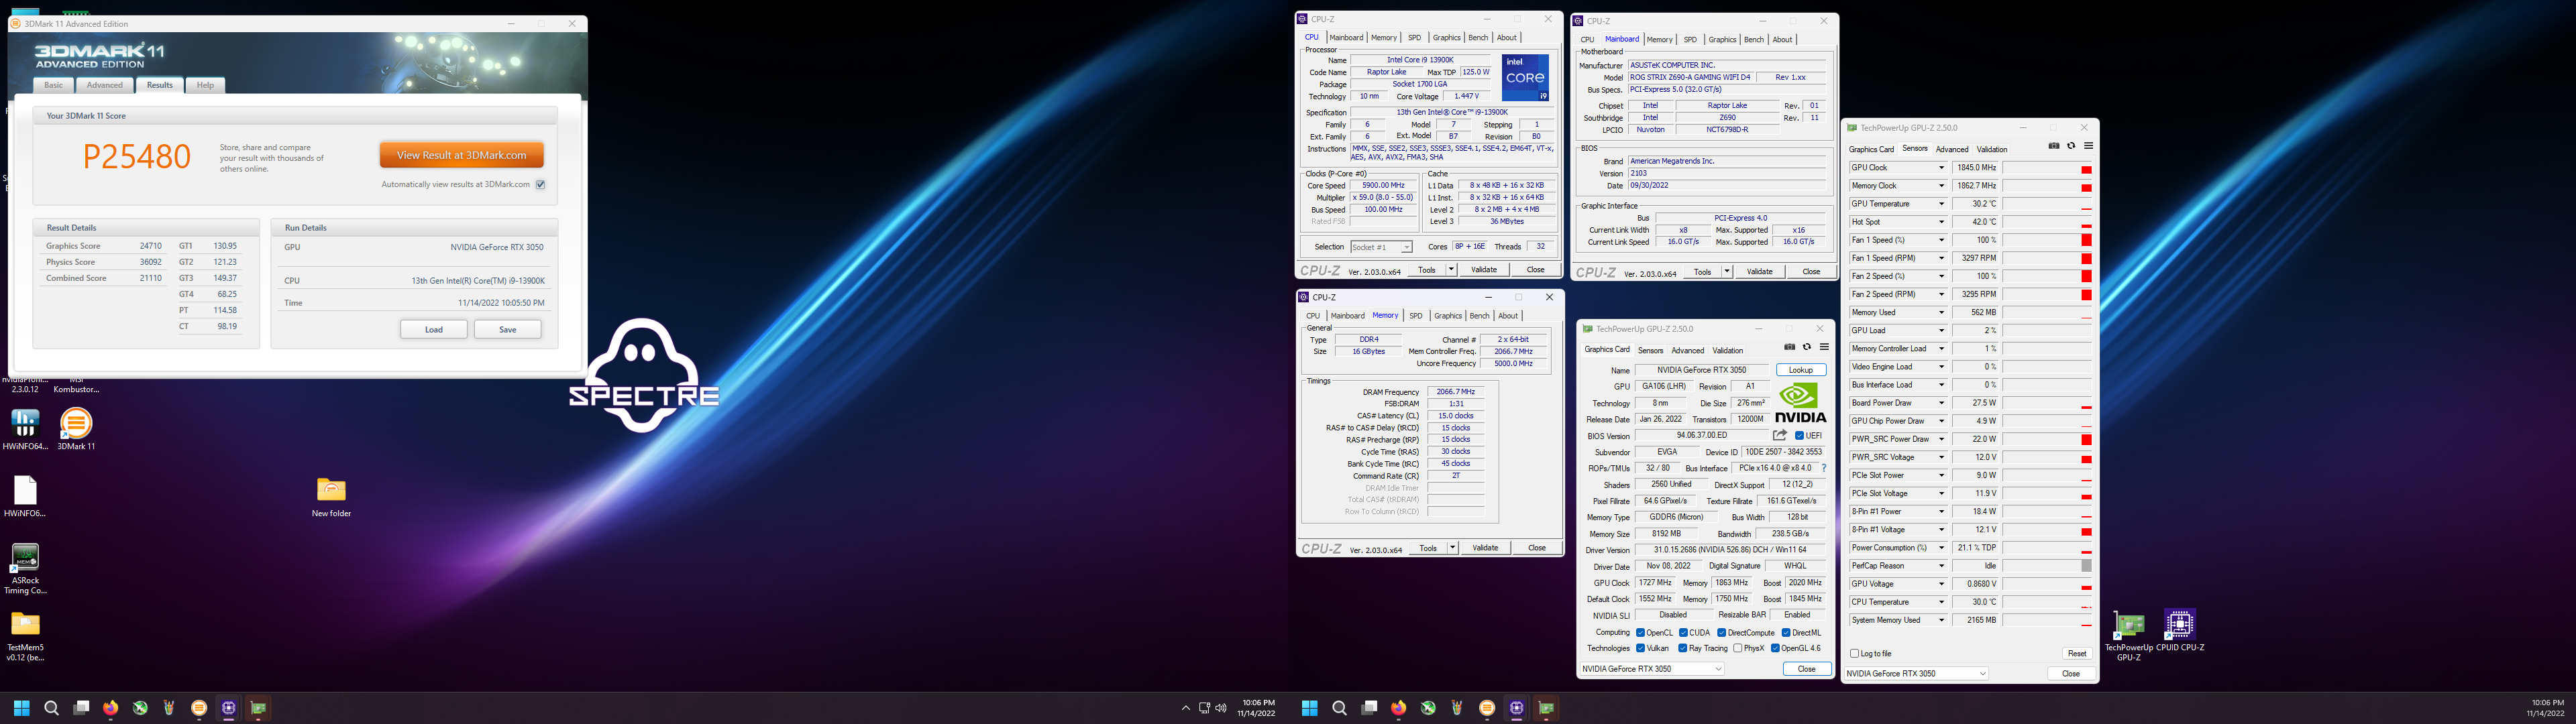Open hamburger menu in GPU-Z Sensors window
Image resolution: width=2576 pixels, height=724 pixels.
coord(2088,146)
